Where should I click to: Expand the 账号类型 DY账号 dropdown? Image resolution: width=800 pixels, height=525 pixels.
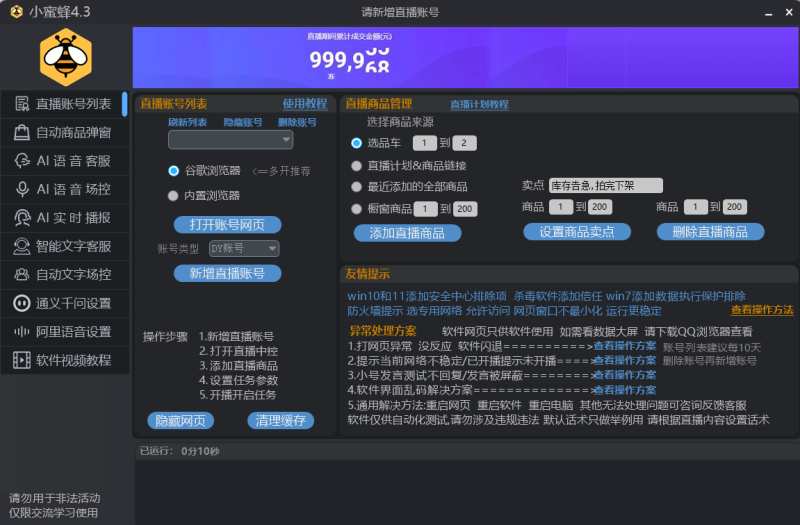[244, 248]
